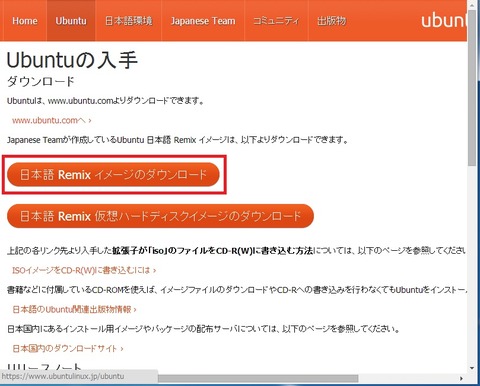The width and height of the screenshot is (480, 386).
Task: Click 日本語 Remix 仮想ハードディスクイメージのダウンロード button
Action: [160, 216]
